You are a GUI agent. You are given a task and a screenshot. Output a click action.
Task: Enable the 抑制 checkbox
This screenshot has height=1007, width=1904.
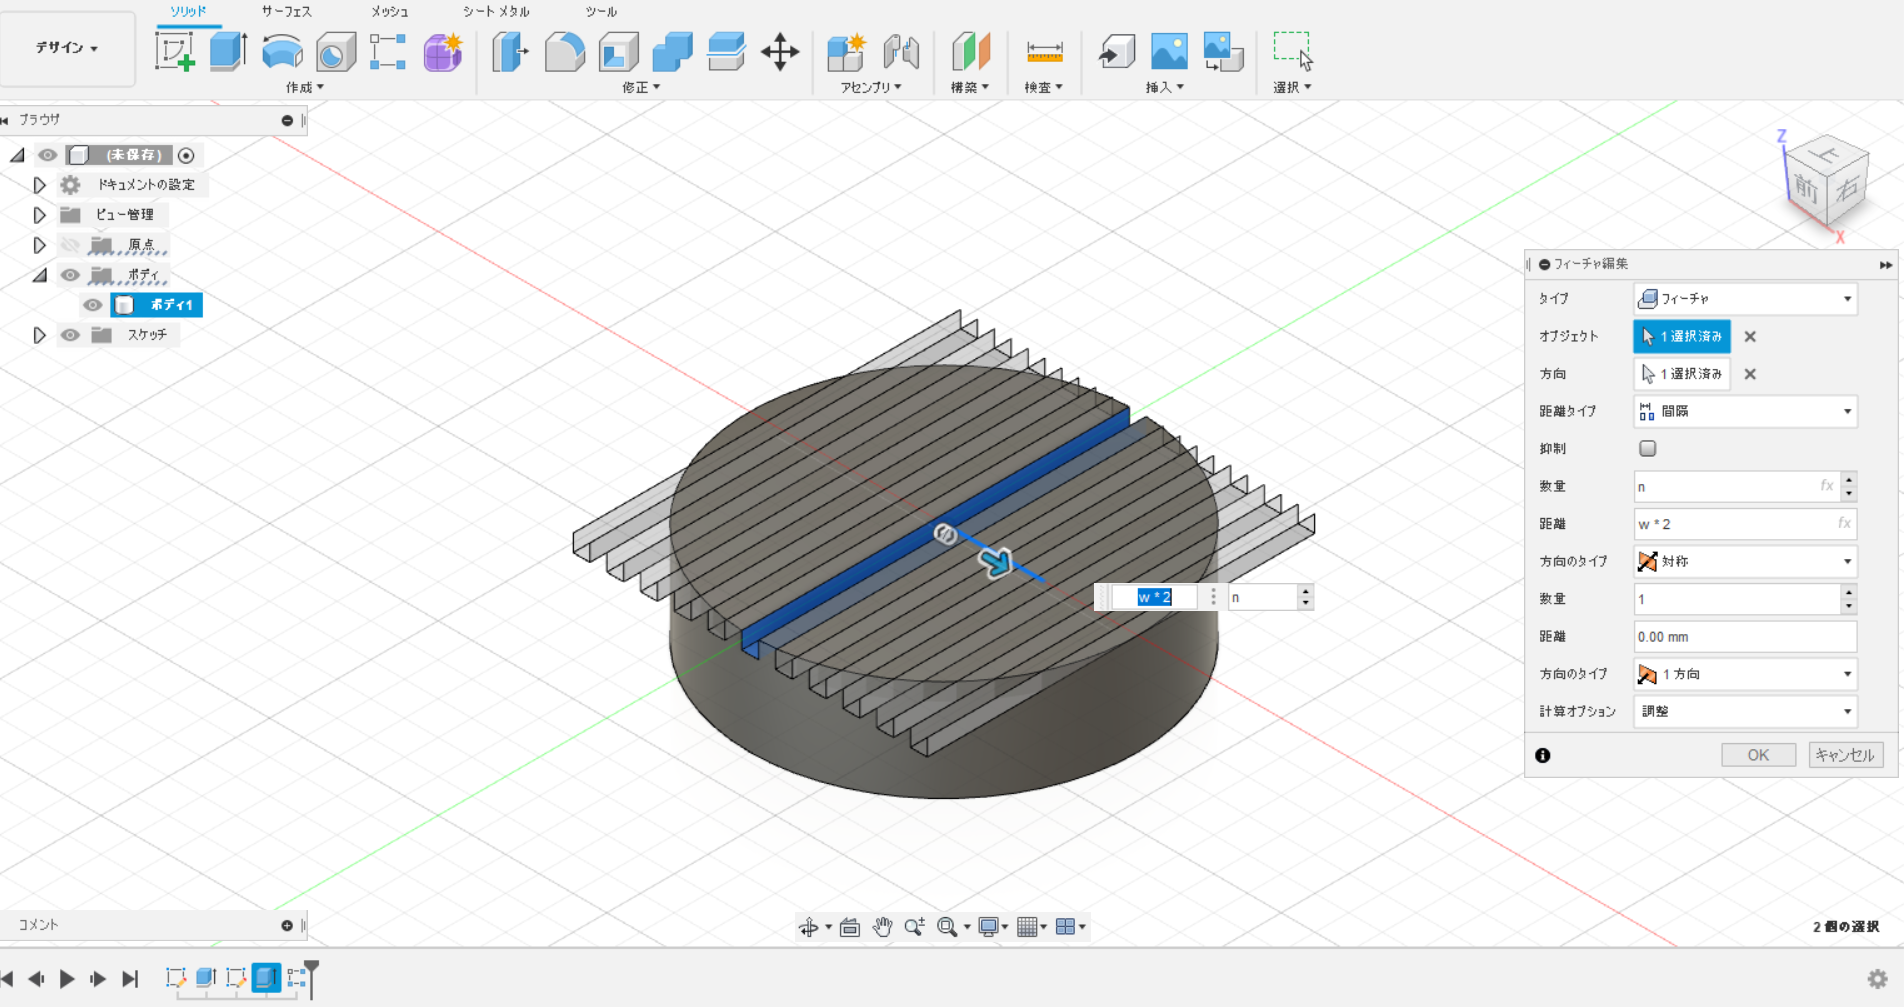[1647, 449]
